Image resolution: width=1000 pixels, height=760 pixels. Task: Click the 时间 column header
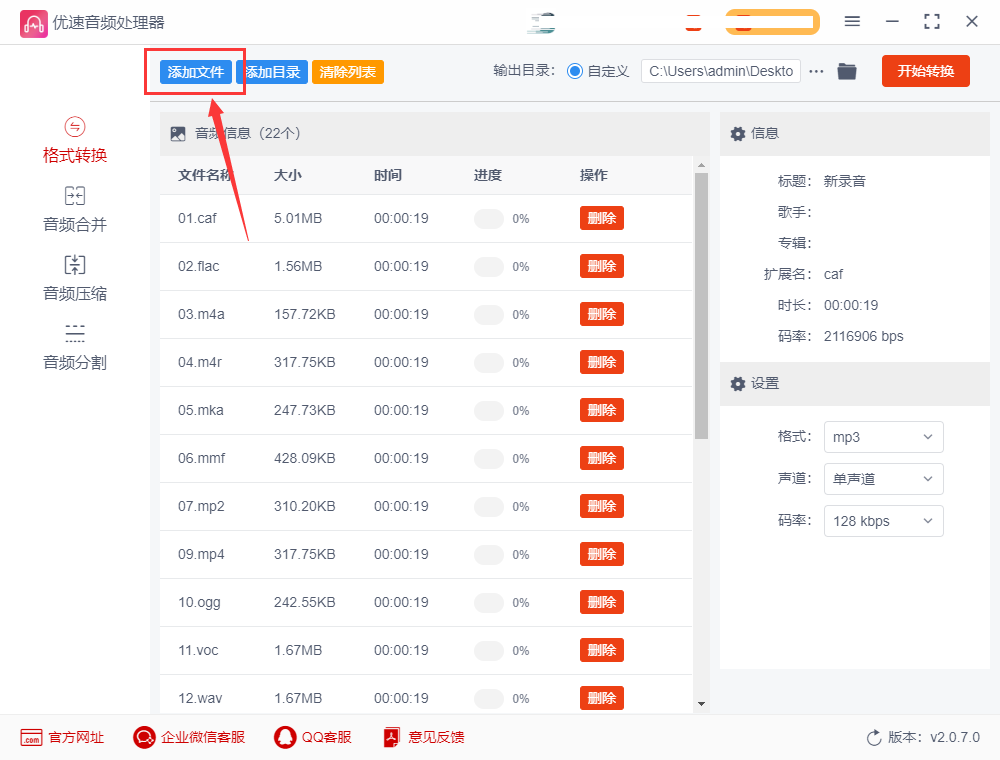coord(388,175)
